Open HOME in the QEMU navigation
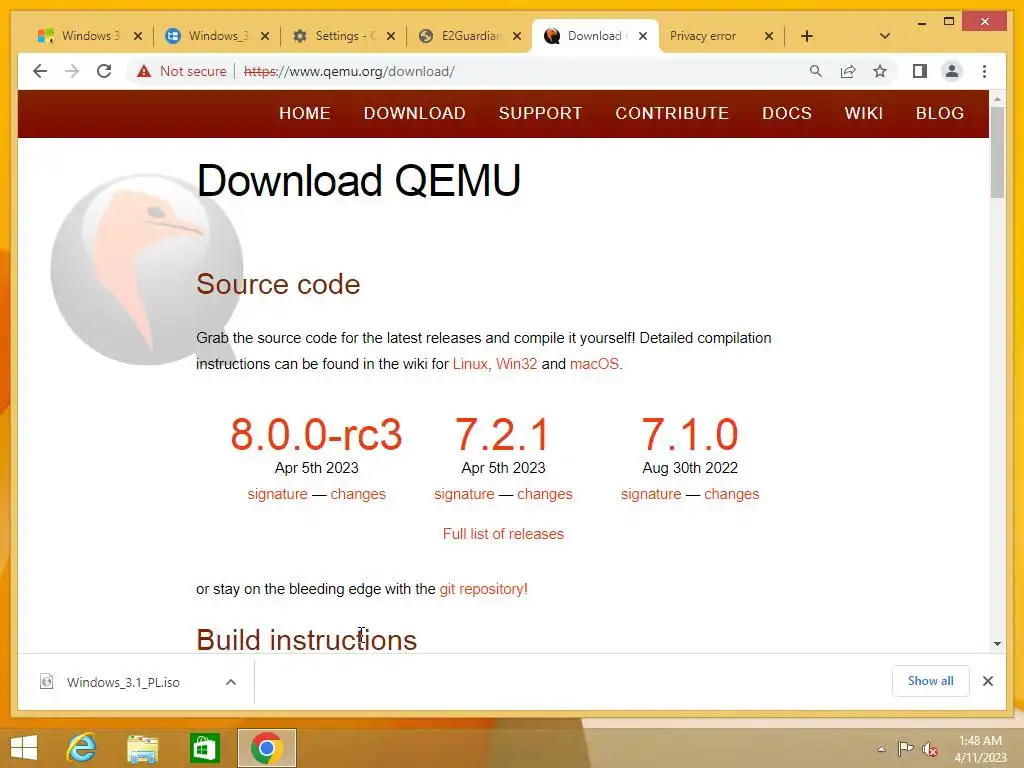1024x768 pixels. [304, 113]
